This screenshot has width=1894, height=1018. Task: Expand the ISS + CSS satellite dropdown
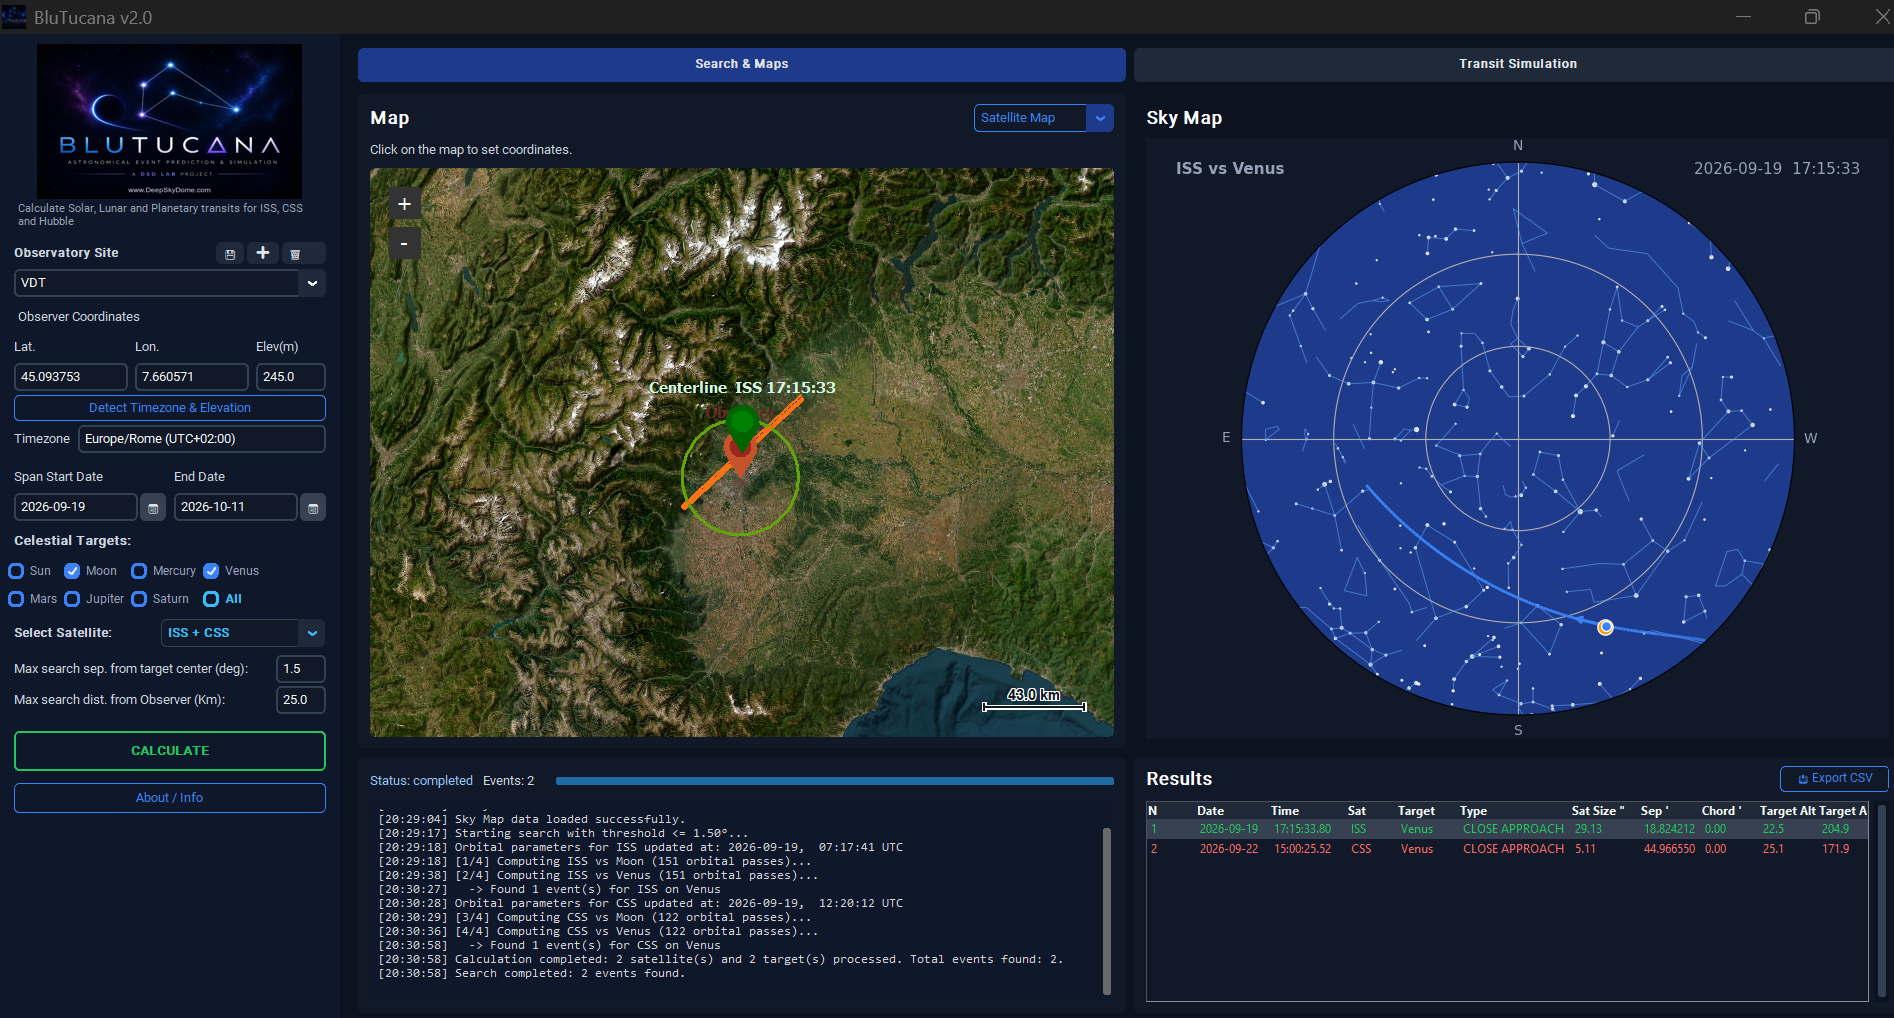(312, 633)
